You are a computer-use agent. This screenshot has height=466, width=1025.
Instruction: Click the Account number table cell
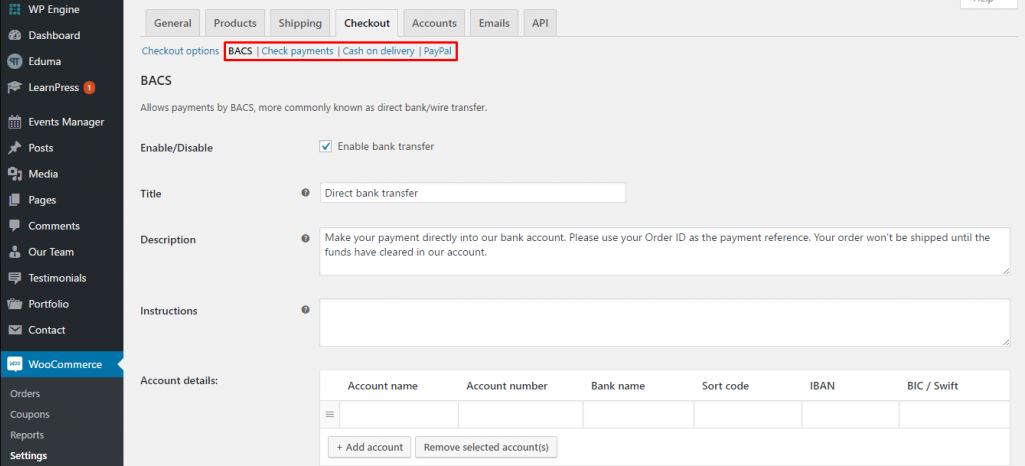[520, 414]
